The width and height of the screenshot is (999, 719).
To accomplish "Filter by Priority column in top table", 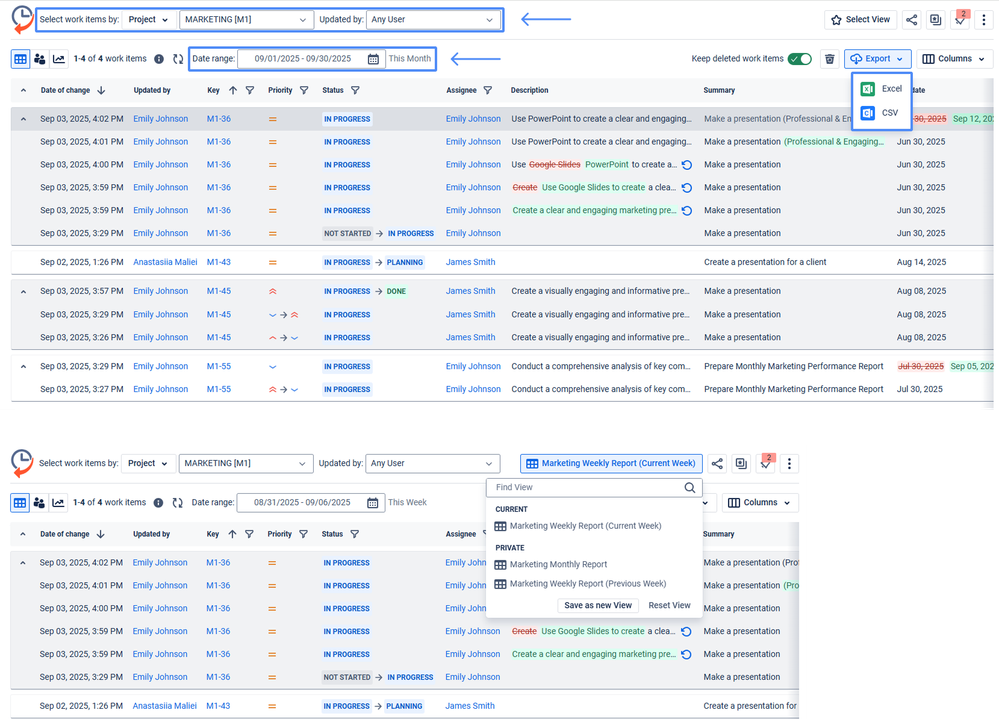I will [304, 90].
